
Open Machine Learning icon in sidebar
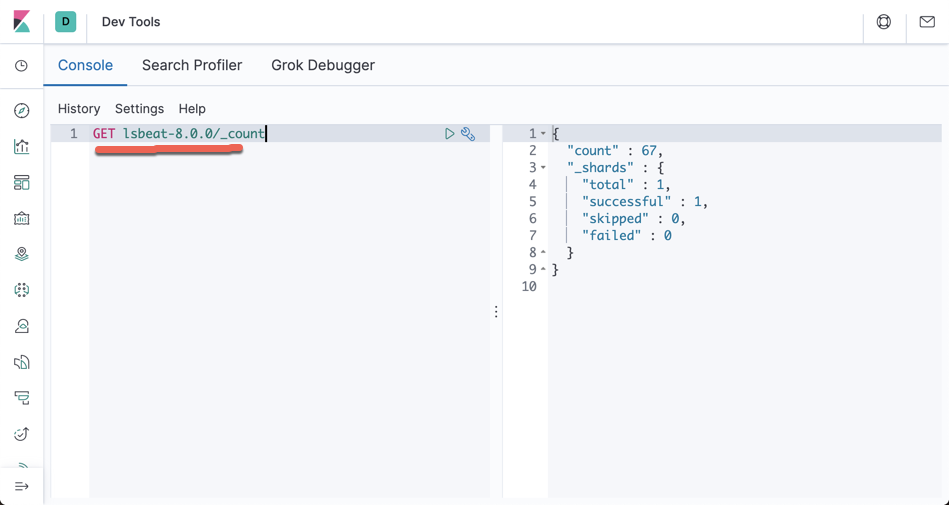point(21,290)
